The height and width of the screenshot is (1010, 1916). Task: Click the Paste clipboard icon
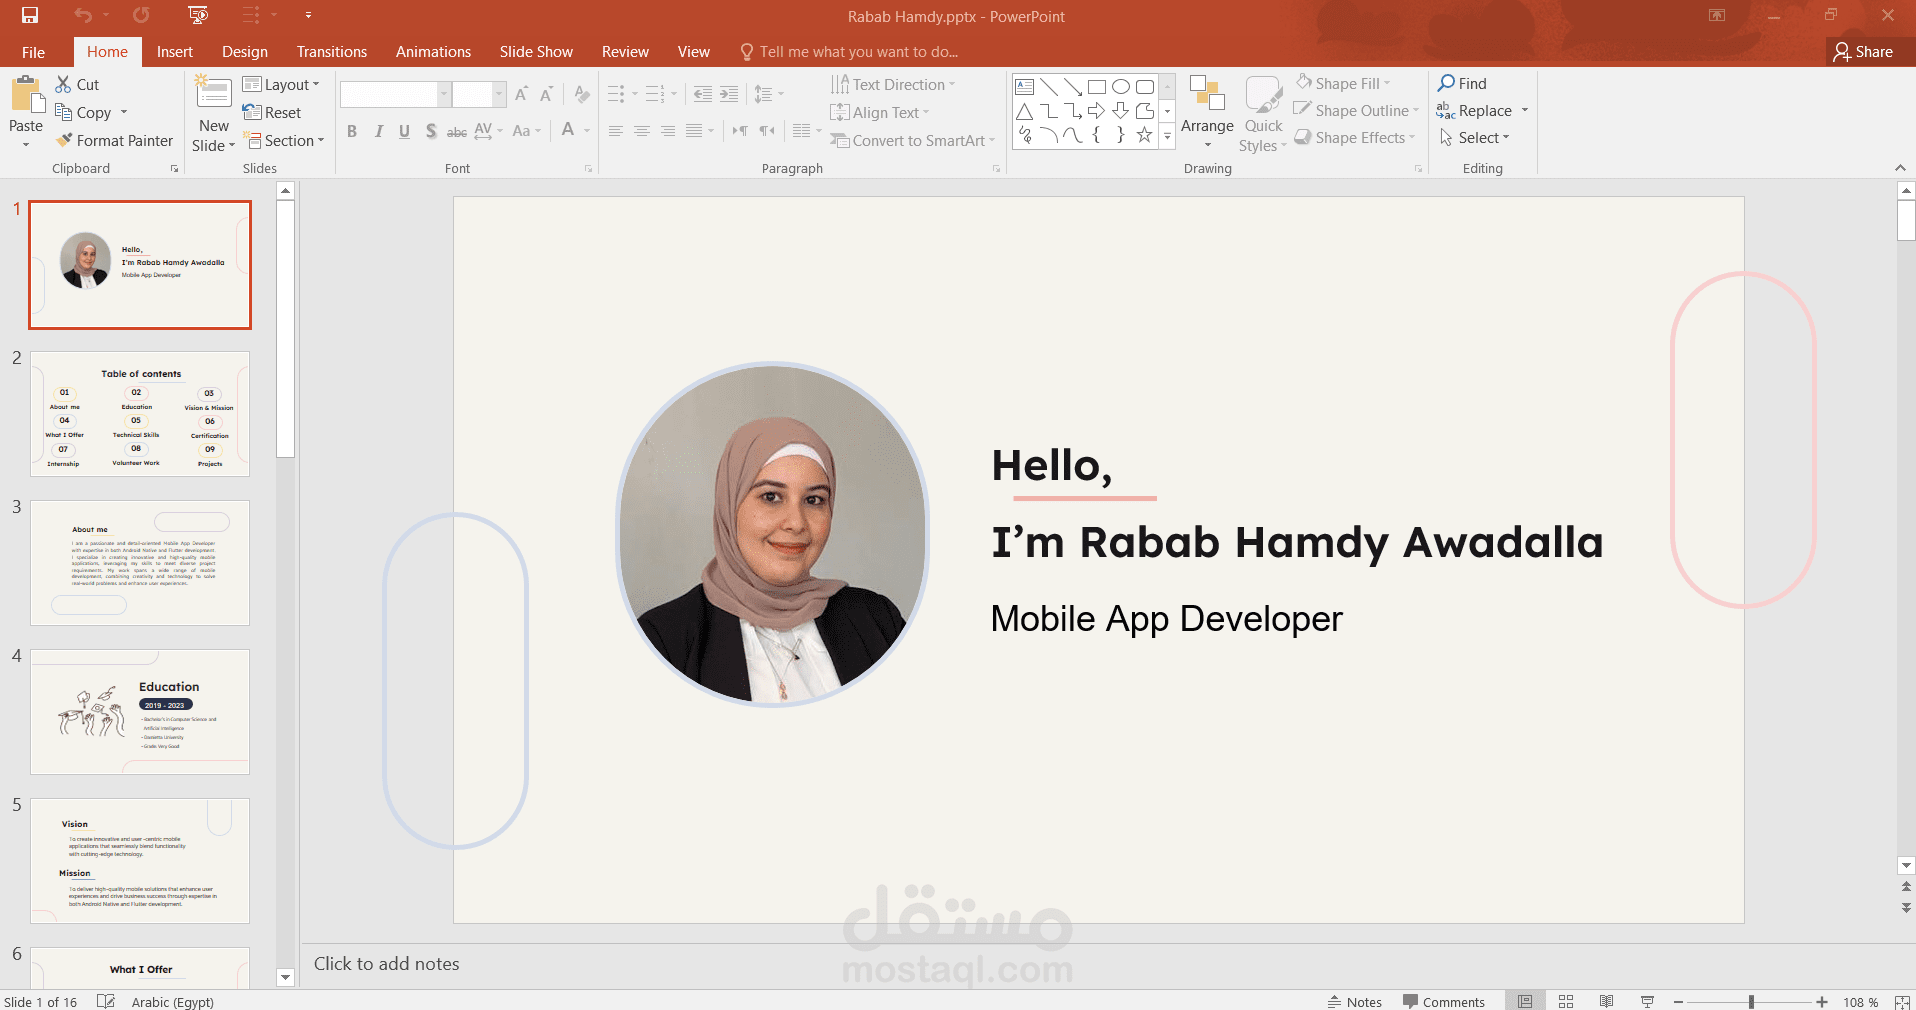pyautogui.click(x=27, y=95)
